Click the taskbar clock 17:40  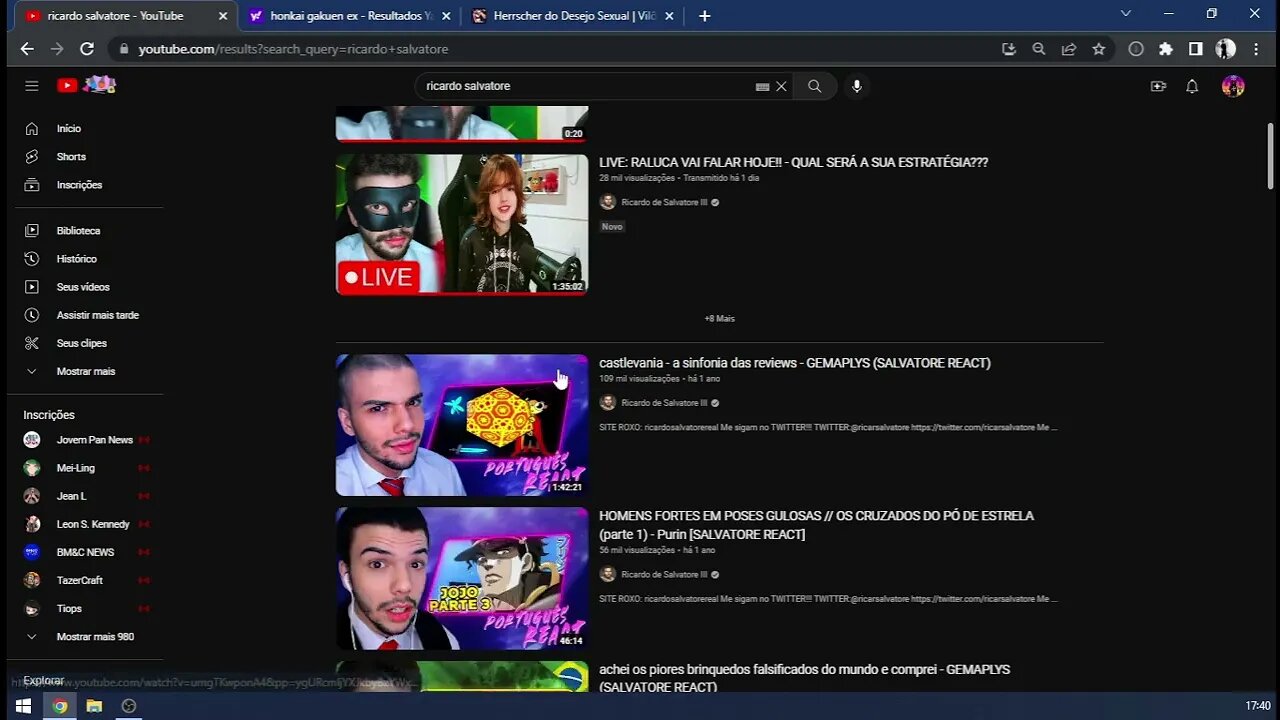[1258, 706]
